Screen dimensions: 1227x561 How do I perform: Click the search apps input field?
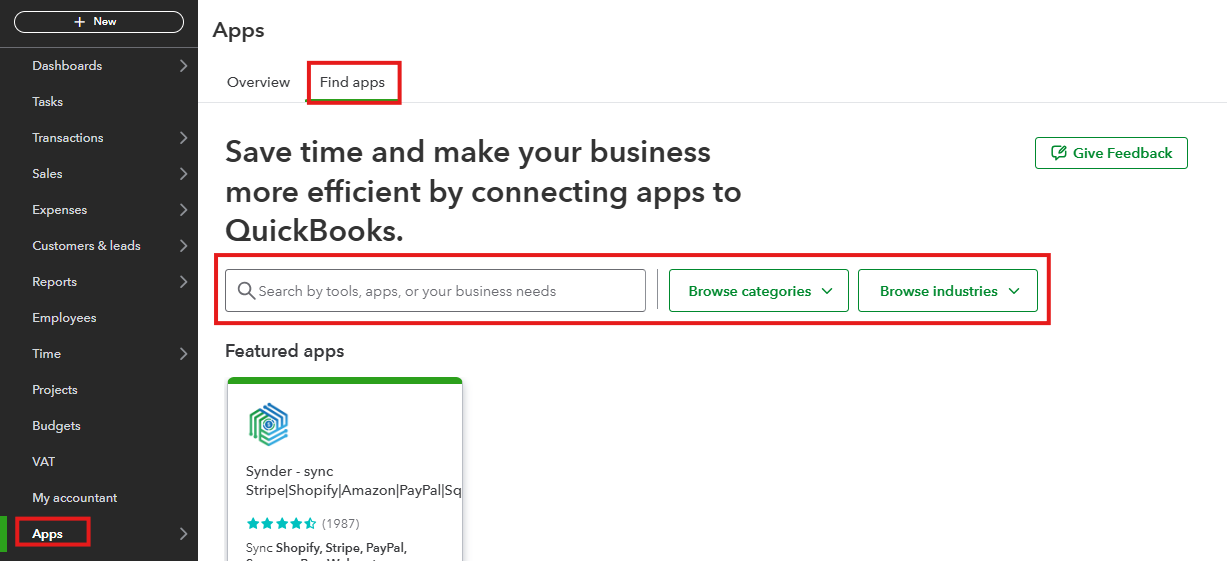click(x=435, y=291)
